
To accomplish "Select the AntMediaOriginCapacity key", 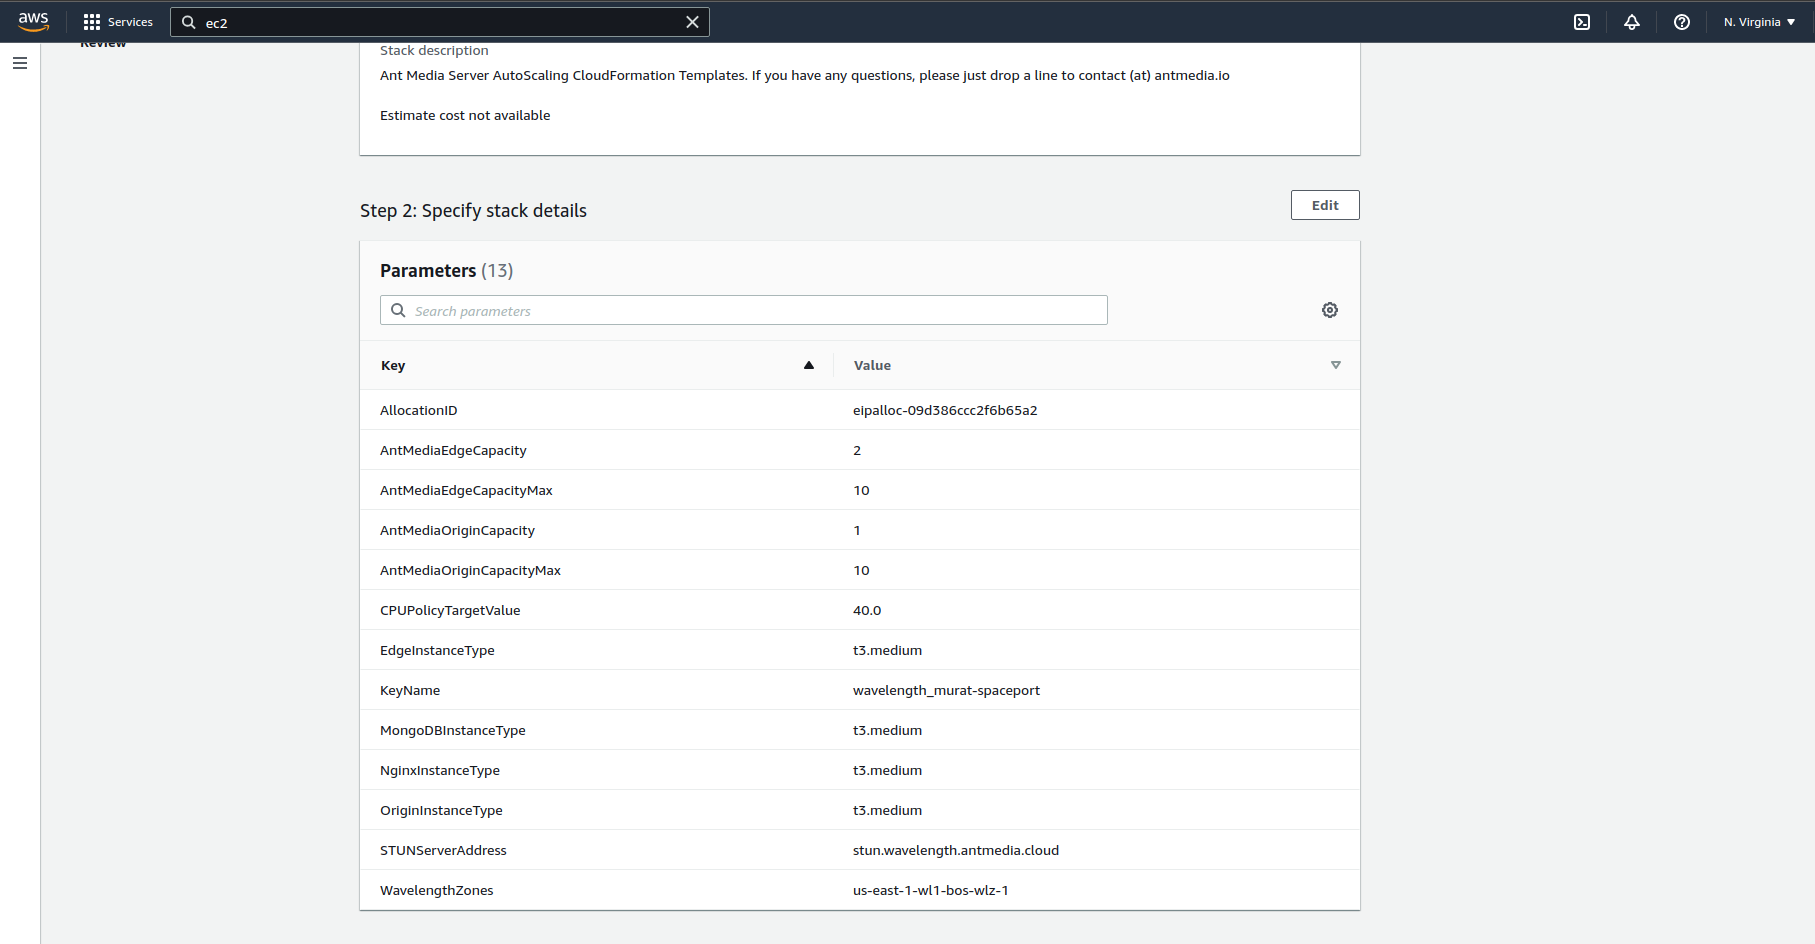I will click(x=457, y=530).
